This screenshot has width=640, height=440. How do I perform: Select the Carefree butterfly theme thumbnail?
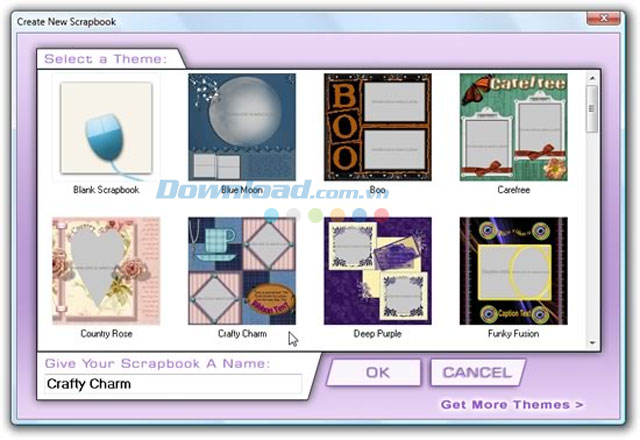[513, 126]
